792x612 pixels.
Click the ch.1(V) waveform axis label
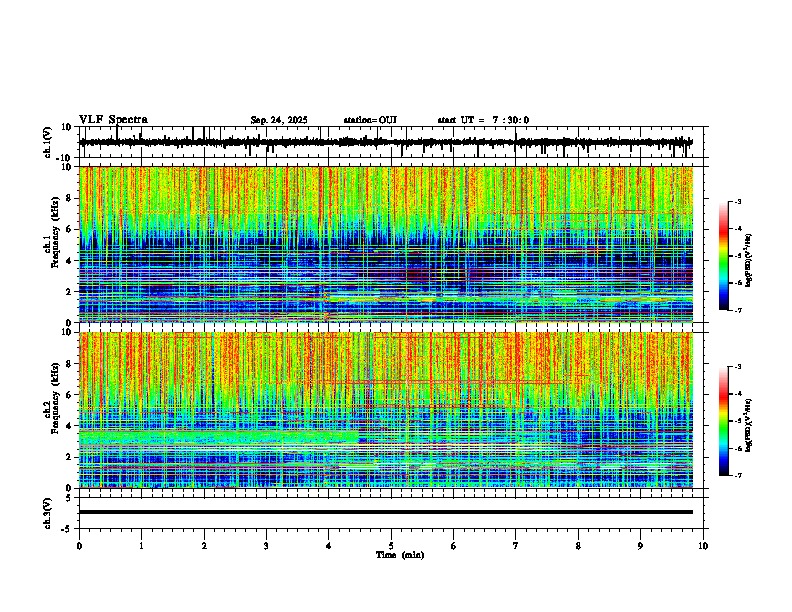(x=48, y=142)
